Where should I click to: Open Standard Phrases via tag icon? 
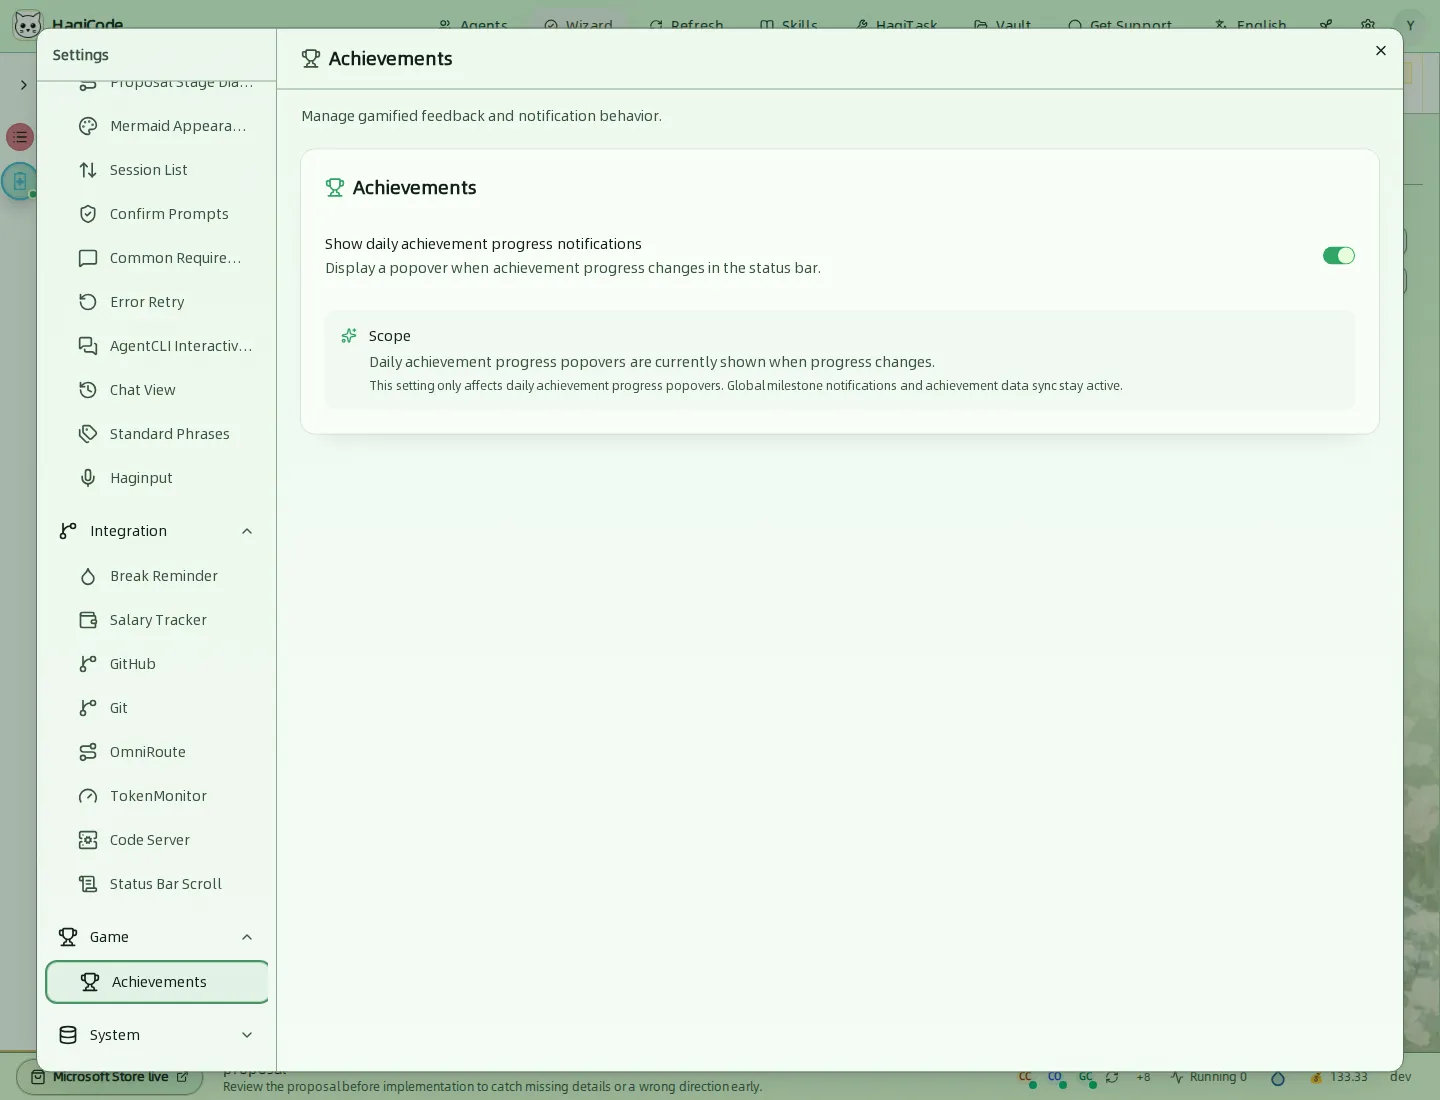(x=88, y=434)
